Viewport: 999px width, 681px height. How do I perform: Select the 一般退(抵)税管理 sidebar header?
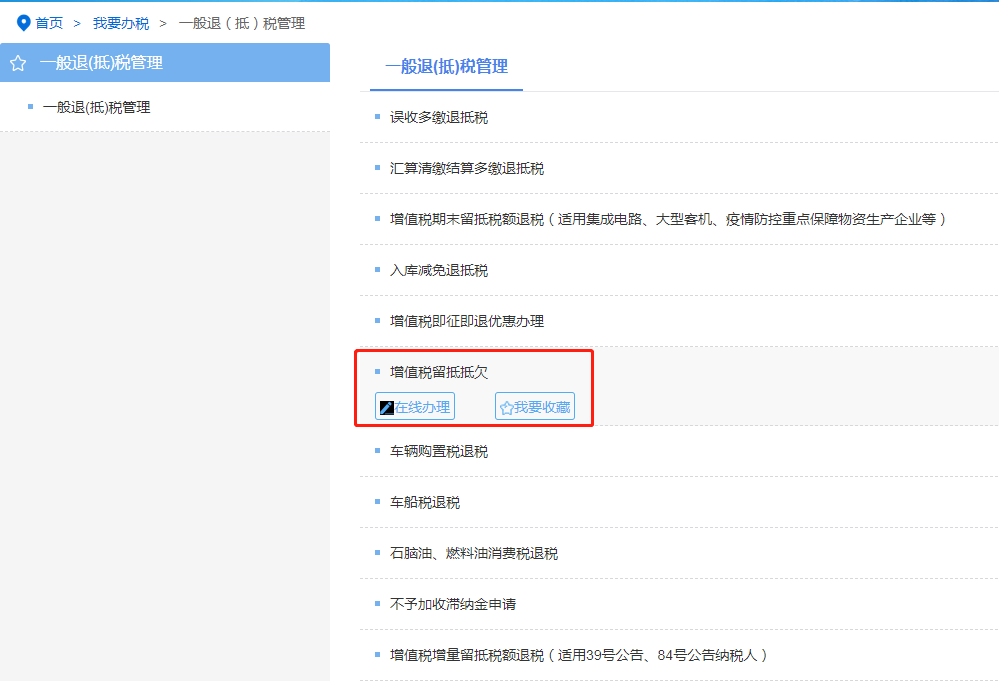coord(165,62)
